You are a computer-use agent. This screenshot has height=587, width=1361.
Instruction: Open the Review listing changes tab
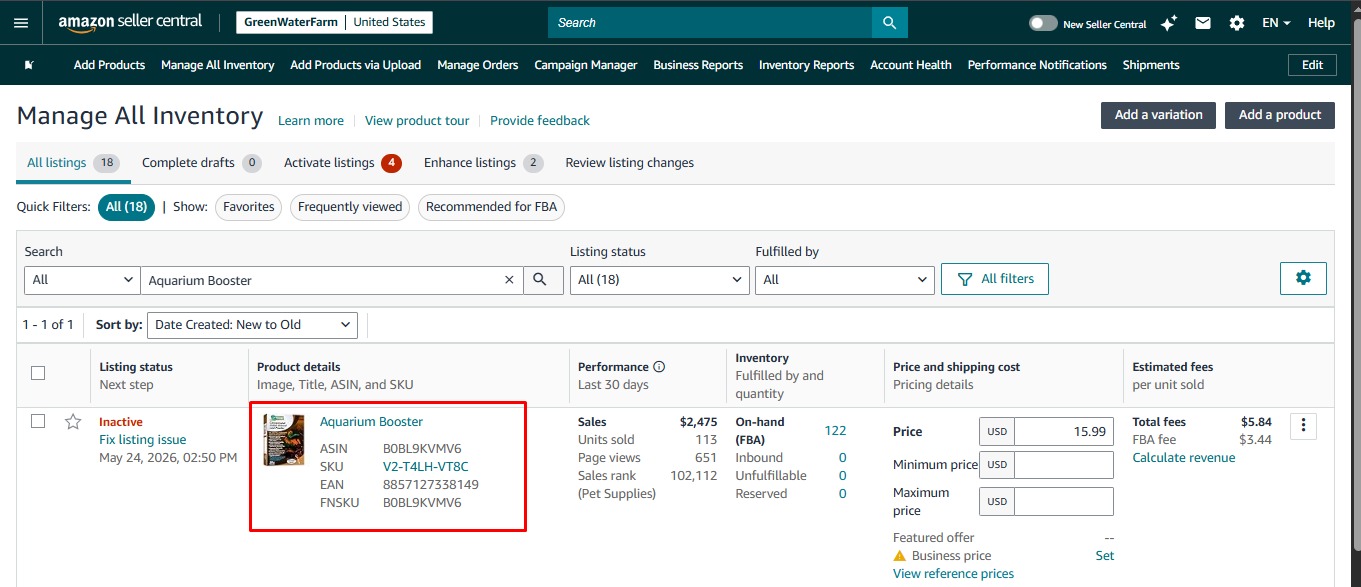629,163
